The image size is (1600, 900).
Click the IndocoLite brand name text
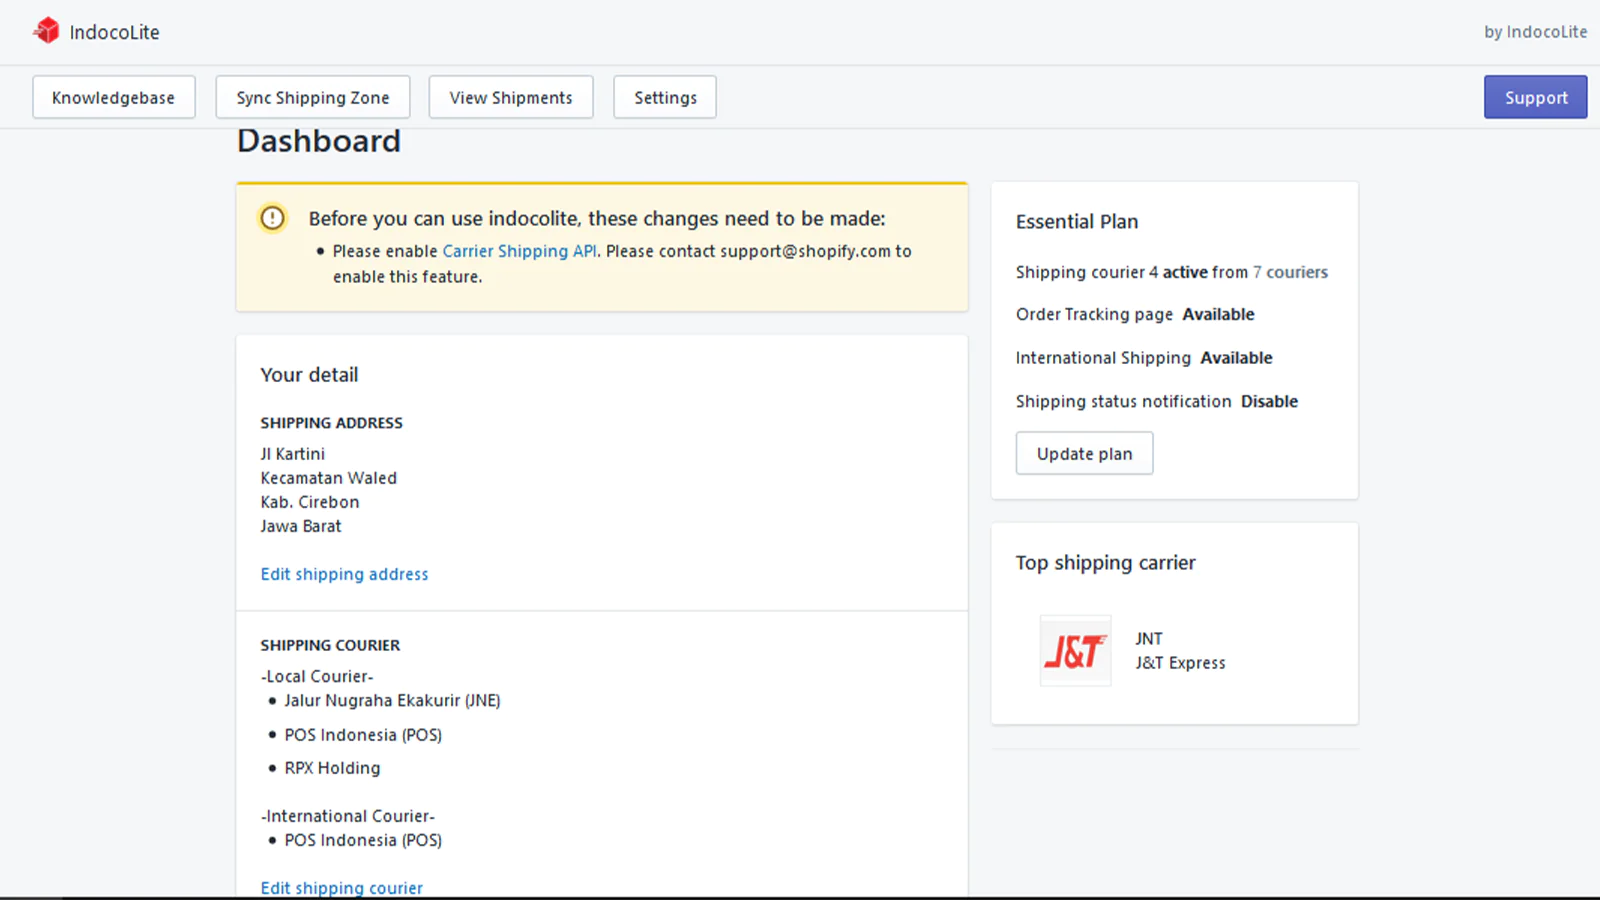coord(114,32)
